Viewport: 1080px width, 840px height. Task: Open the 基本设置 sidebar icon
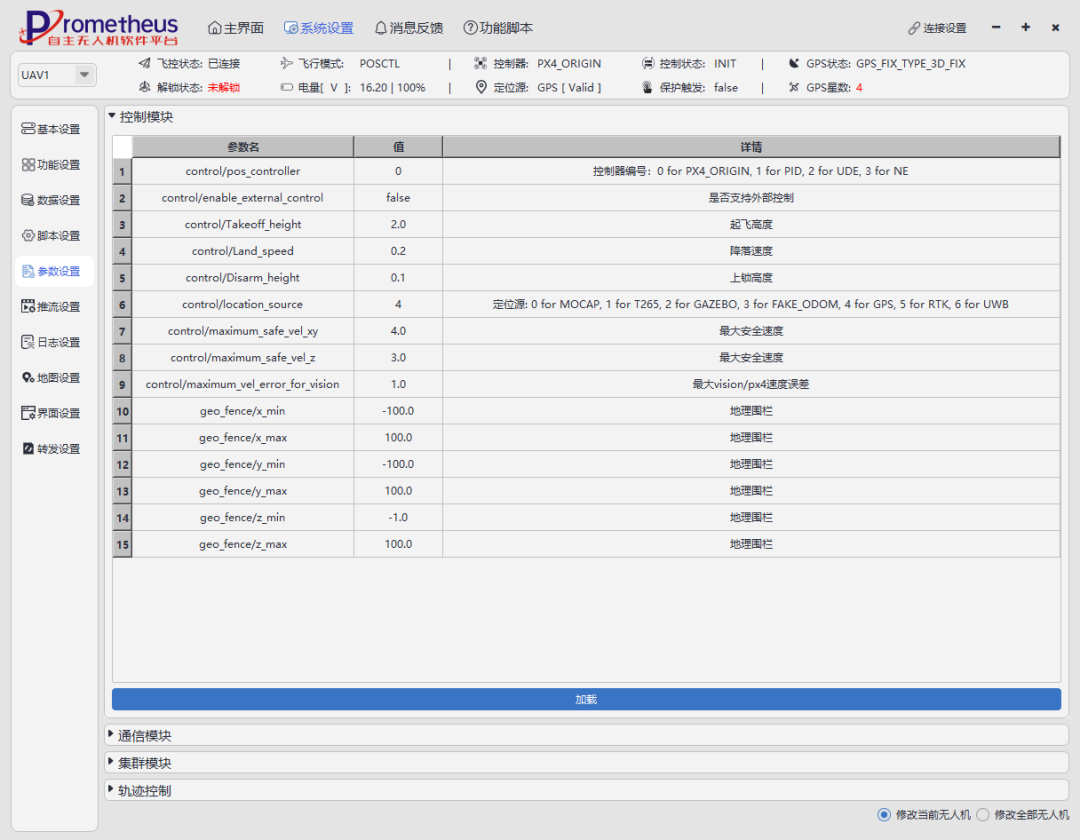click(28, 129)
